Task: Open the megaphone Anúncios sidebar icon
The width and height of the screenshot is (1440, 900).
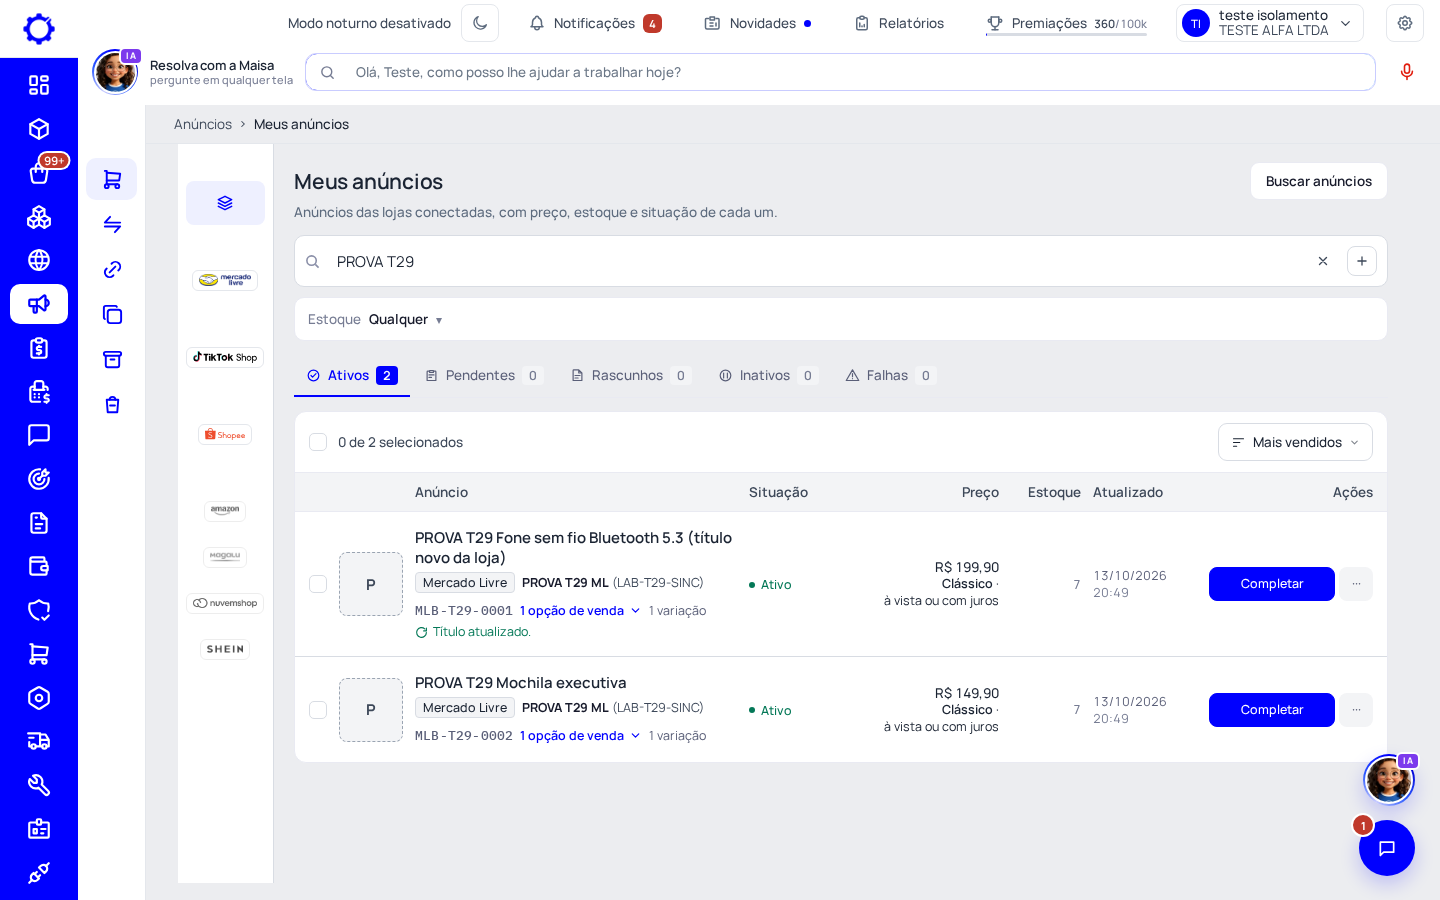Action: point(39,304)
